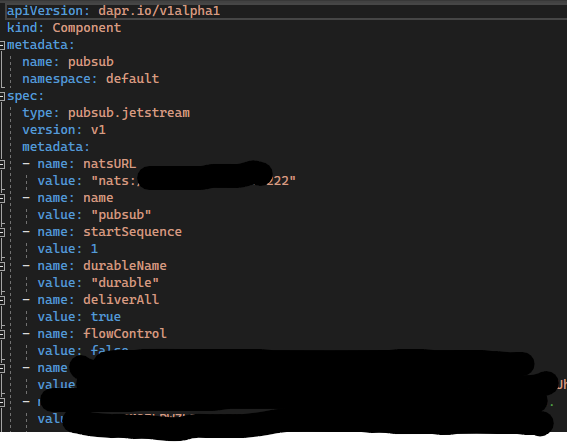Collapse the natsURL entry fold marker
The width and height of the screenshot is (567, 442).
pos(2,164)
